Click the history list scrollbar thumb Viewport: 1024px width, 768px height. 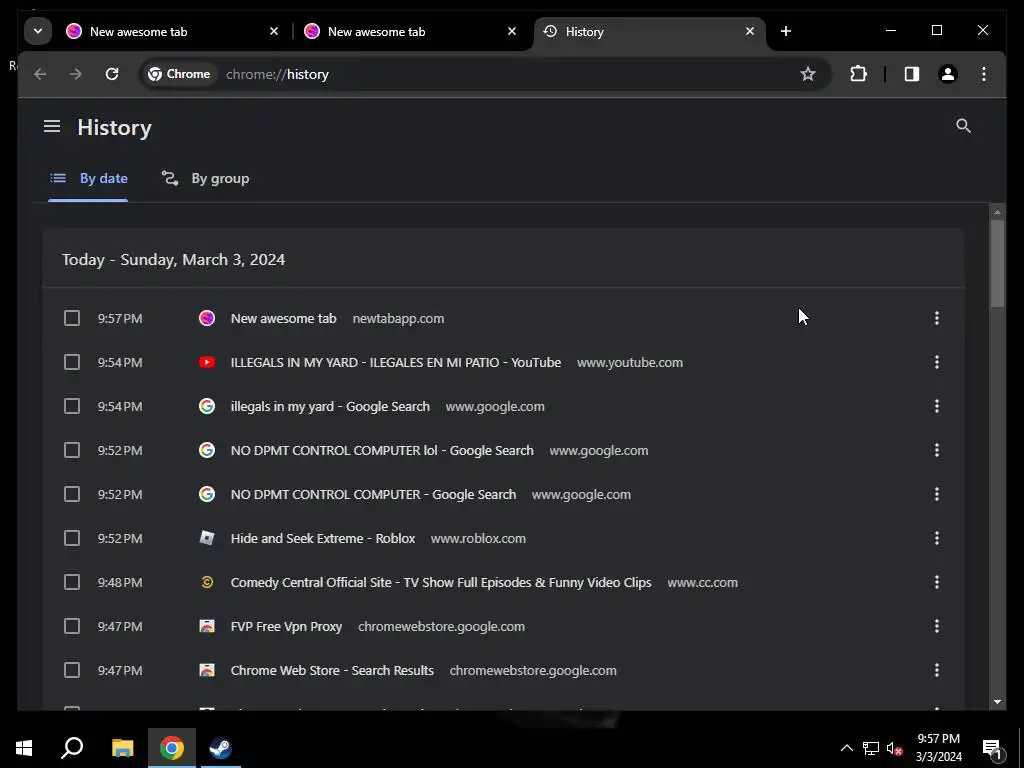(x=997, y=263)
